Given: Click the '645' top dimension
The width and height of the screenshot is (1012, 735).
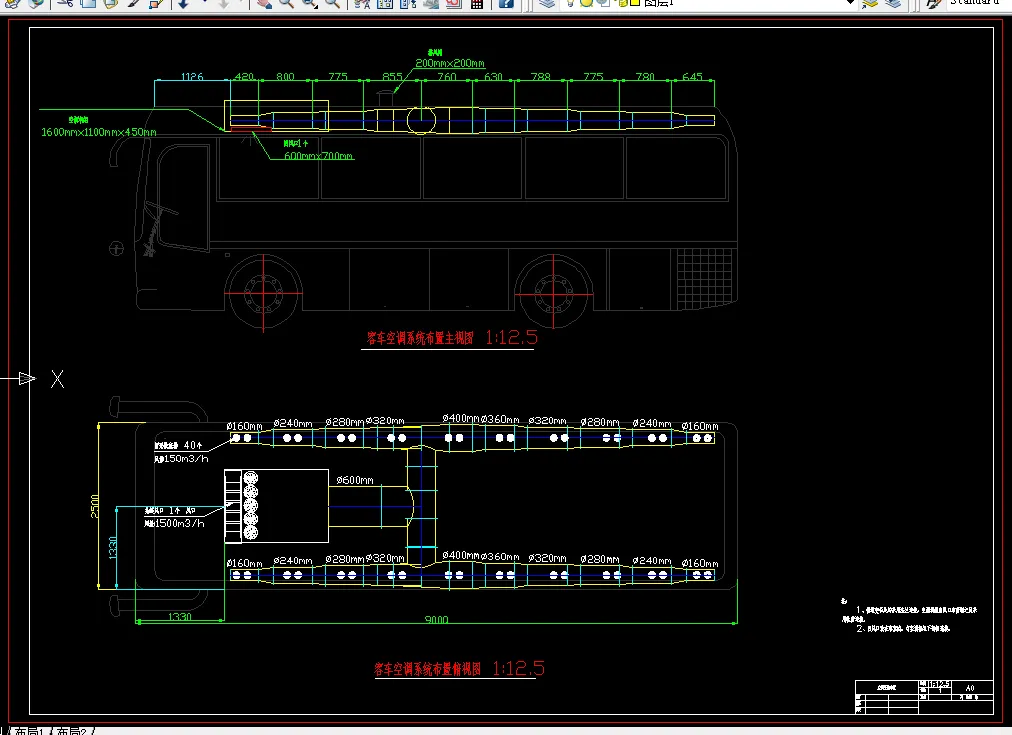Looking at the screenshot, I should point(692,77).
